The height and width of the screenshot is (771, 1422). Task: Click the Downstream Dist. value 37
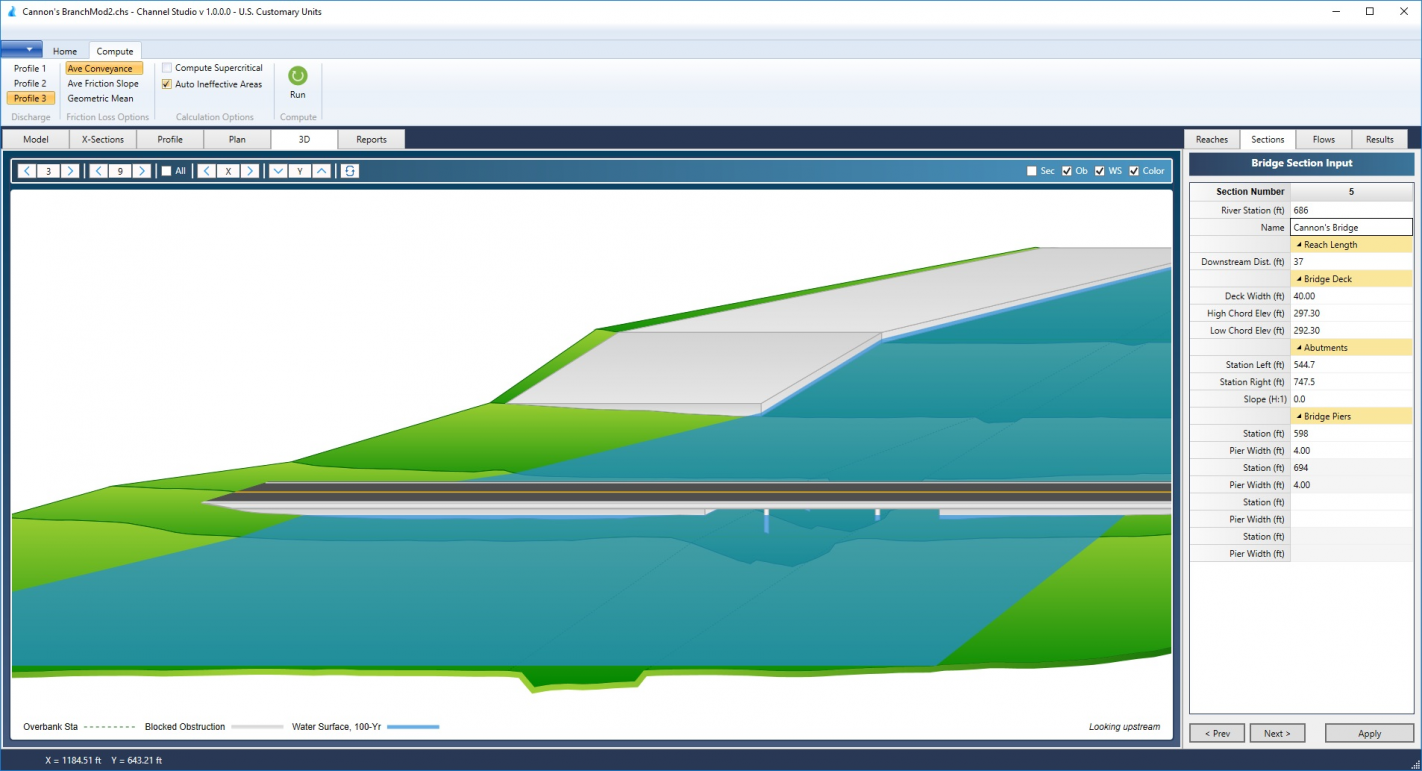1352,262
